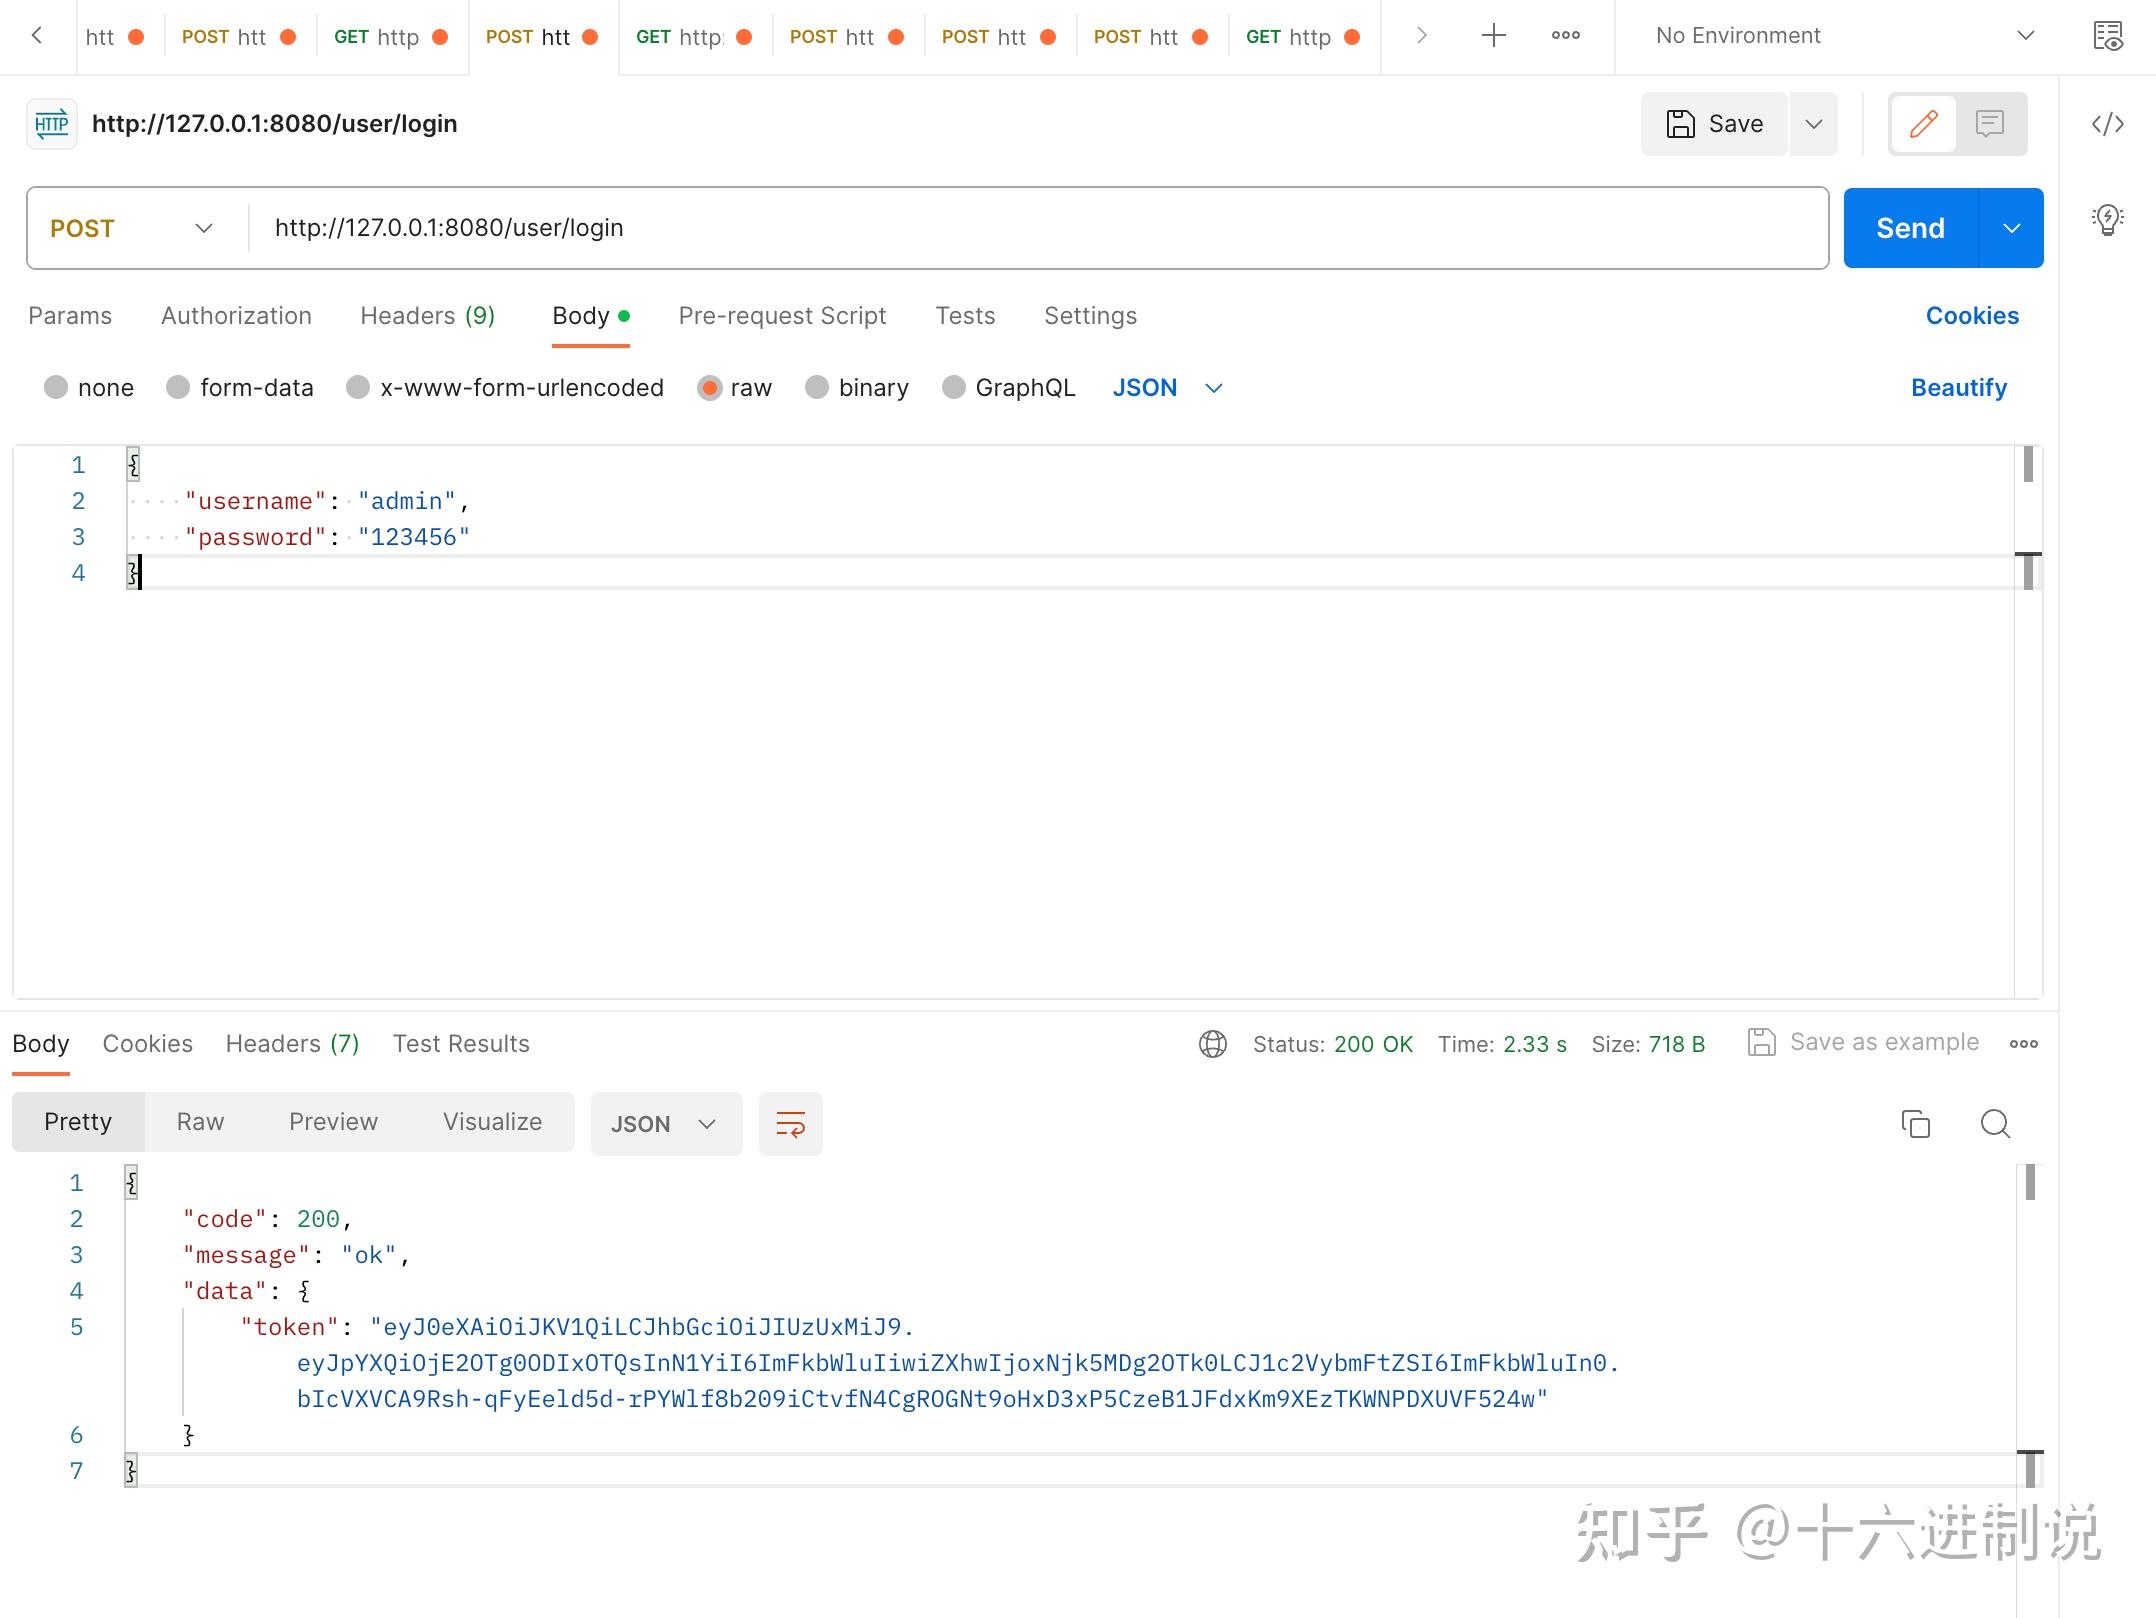Screen dimensions: 2156x1618
Task: Click inside the request URL field
Action: pyautogui.click(x=700, y=228)
